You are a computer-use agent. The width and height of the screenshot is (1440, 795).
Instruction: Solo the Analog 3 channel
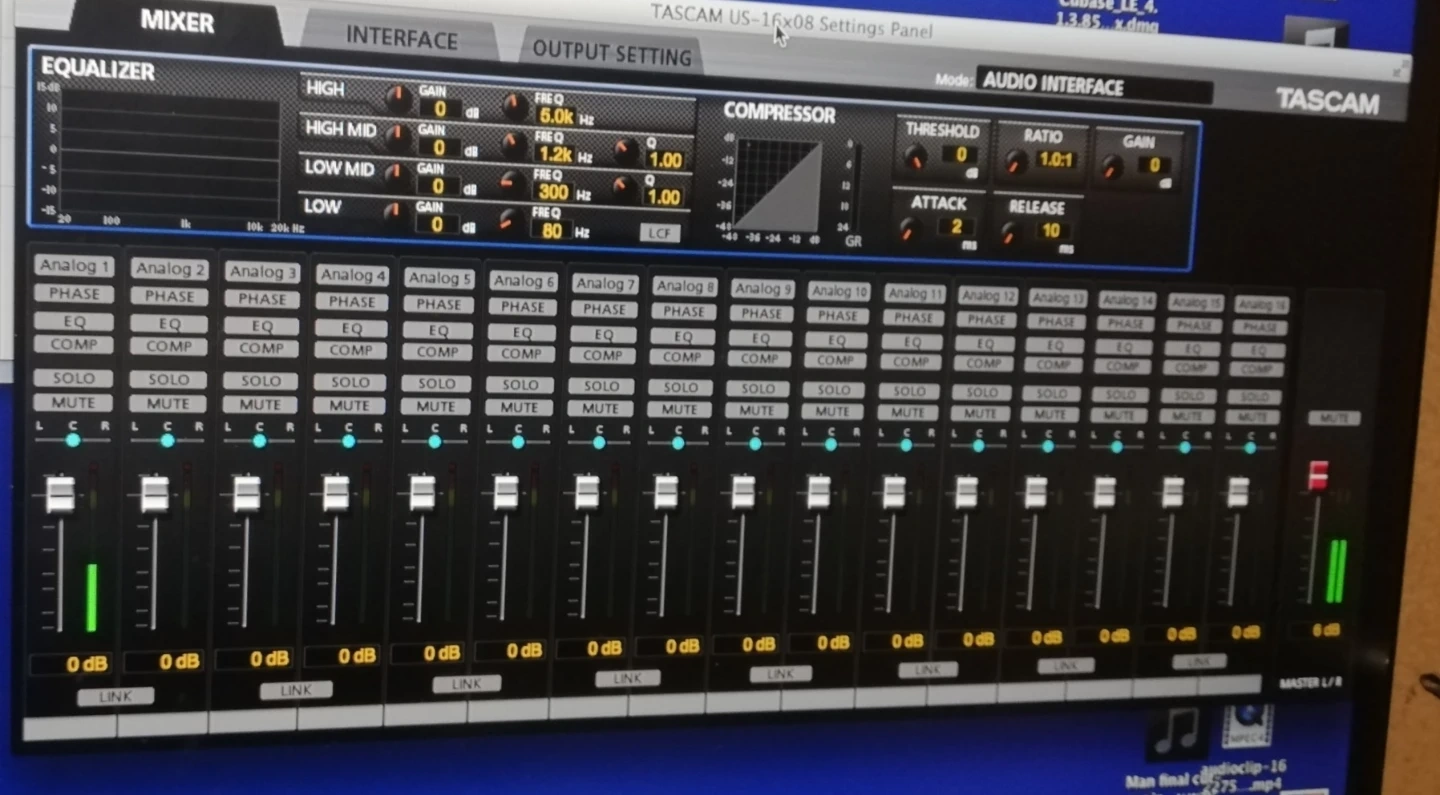click(x=261, y=381)
